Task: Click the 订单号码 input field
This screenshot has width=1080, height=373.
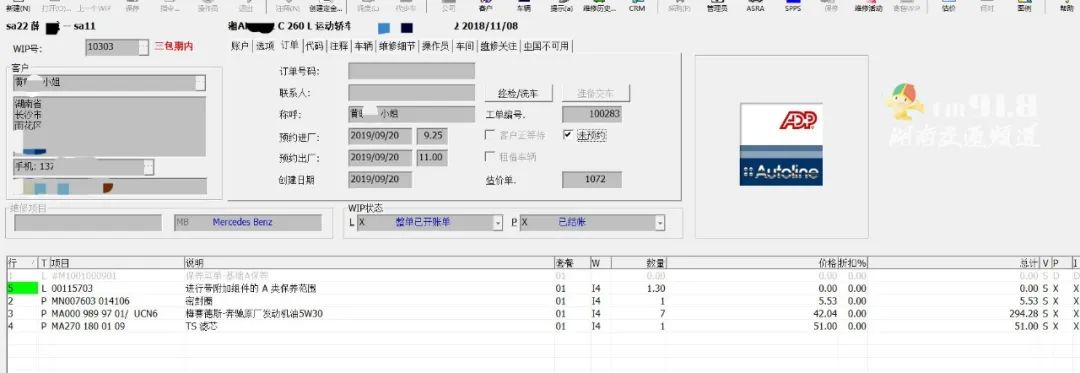Action: 411,71
